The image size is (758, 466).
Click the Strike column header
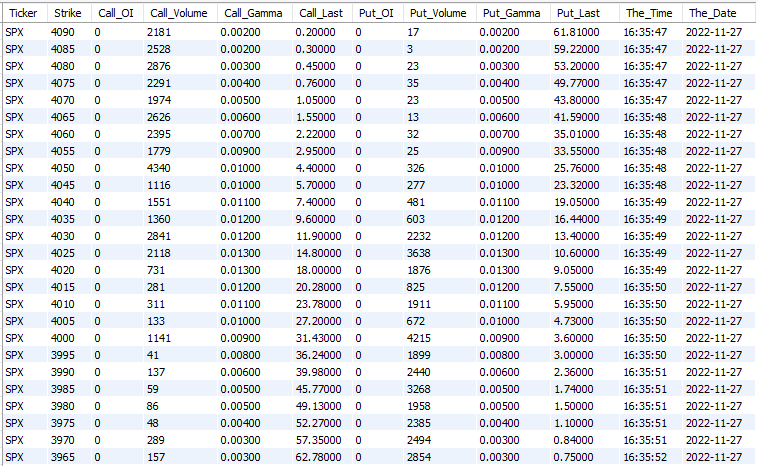coord(68,13)
